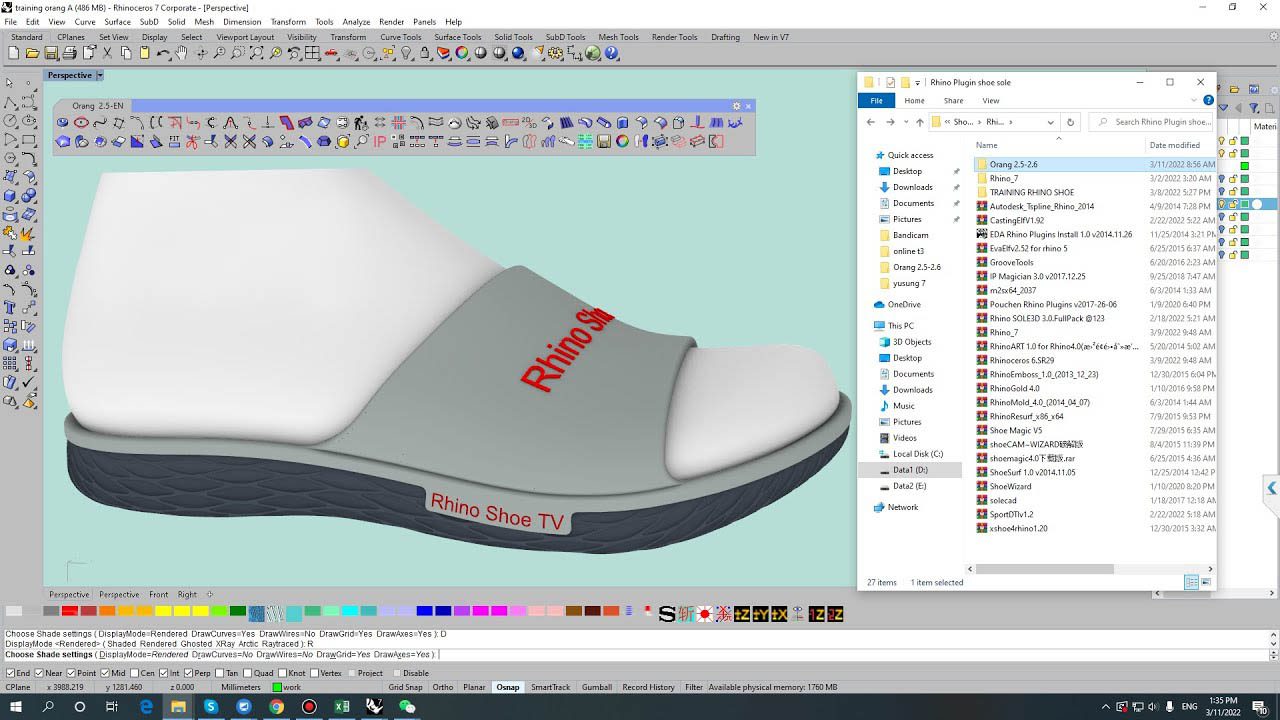Open the File menu in Rhino
This screenshot has height=720, width=1280.
click(10, 22)
